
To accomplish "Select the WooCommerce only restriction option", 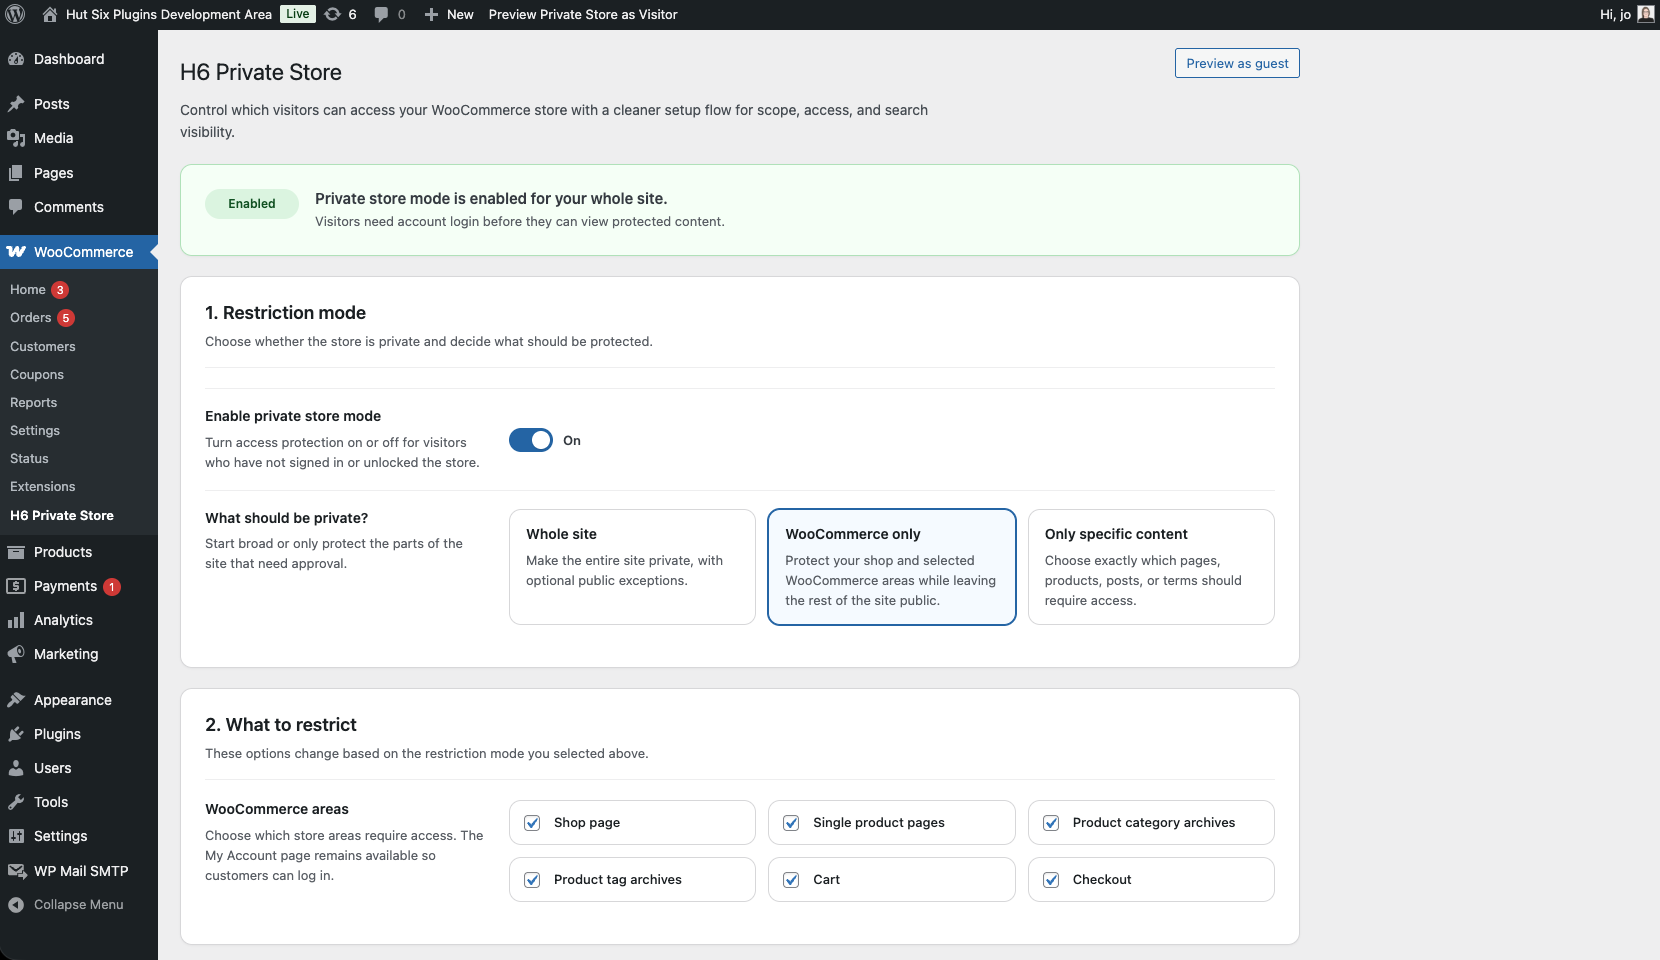I will (892, 567).
